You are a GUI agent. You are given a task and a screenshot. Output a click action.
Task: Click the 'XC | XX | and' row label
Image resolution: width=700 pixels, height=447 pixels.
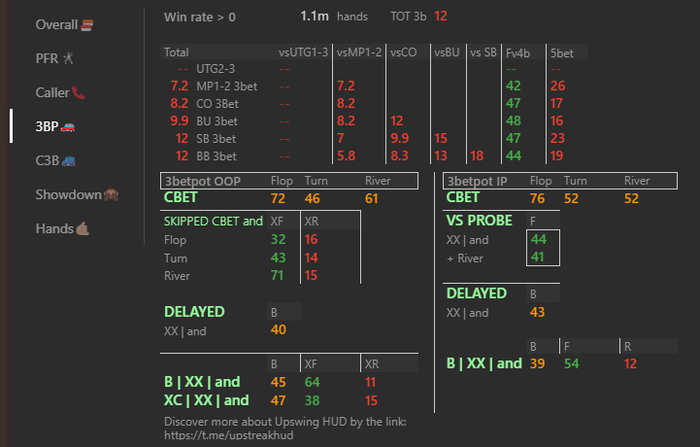[x=206, y=400]
